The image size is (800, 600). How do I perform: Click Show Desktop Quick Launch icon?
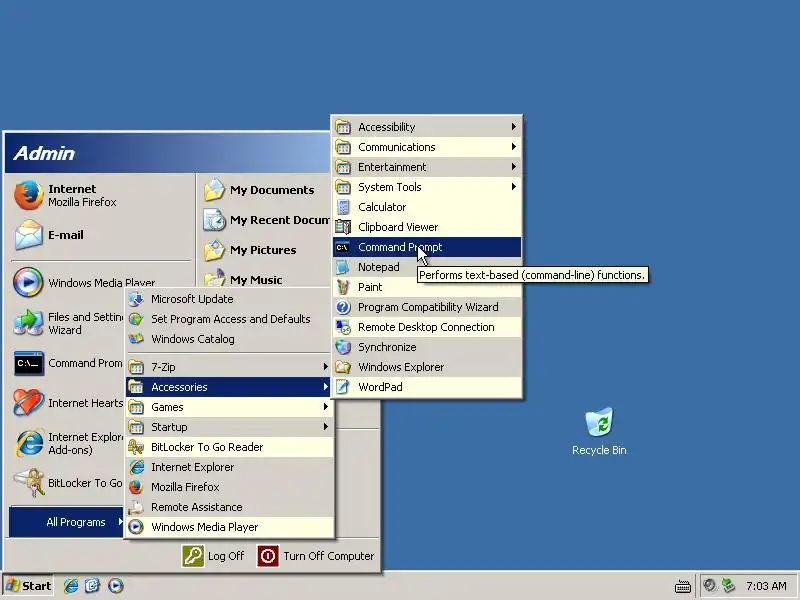coord(92,586)
